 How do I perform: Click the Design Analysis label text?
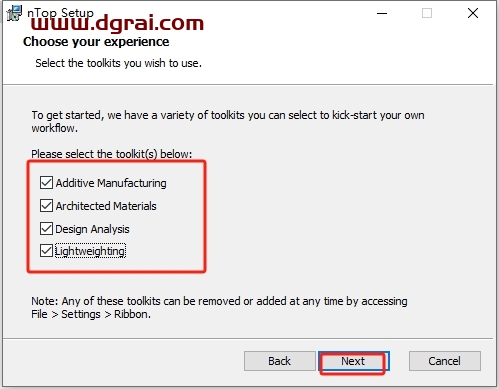click(x=92, y=229)
